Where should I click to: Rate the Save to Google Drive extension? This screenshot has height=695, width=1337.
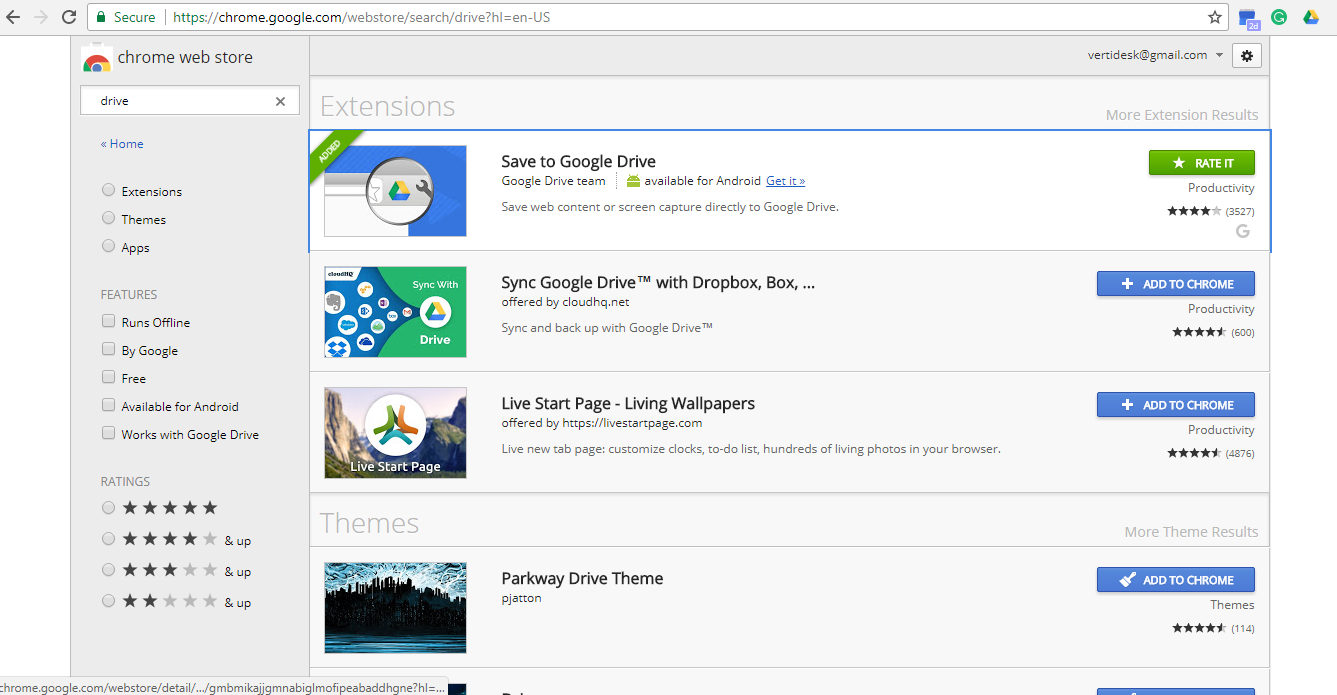[x=1201, y=162]
